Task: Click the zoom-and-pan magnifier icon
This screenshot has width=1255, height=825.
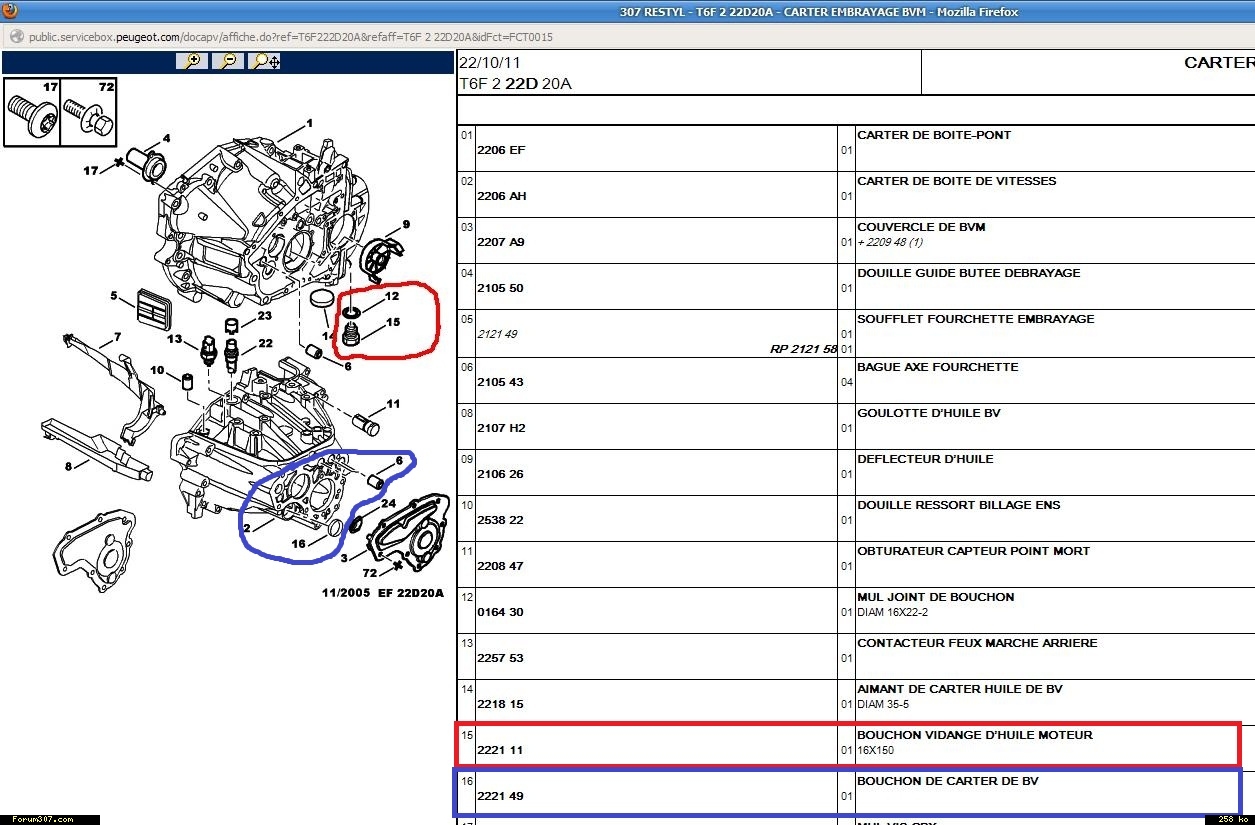Action: coord(266,61)
